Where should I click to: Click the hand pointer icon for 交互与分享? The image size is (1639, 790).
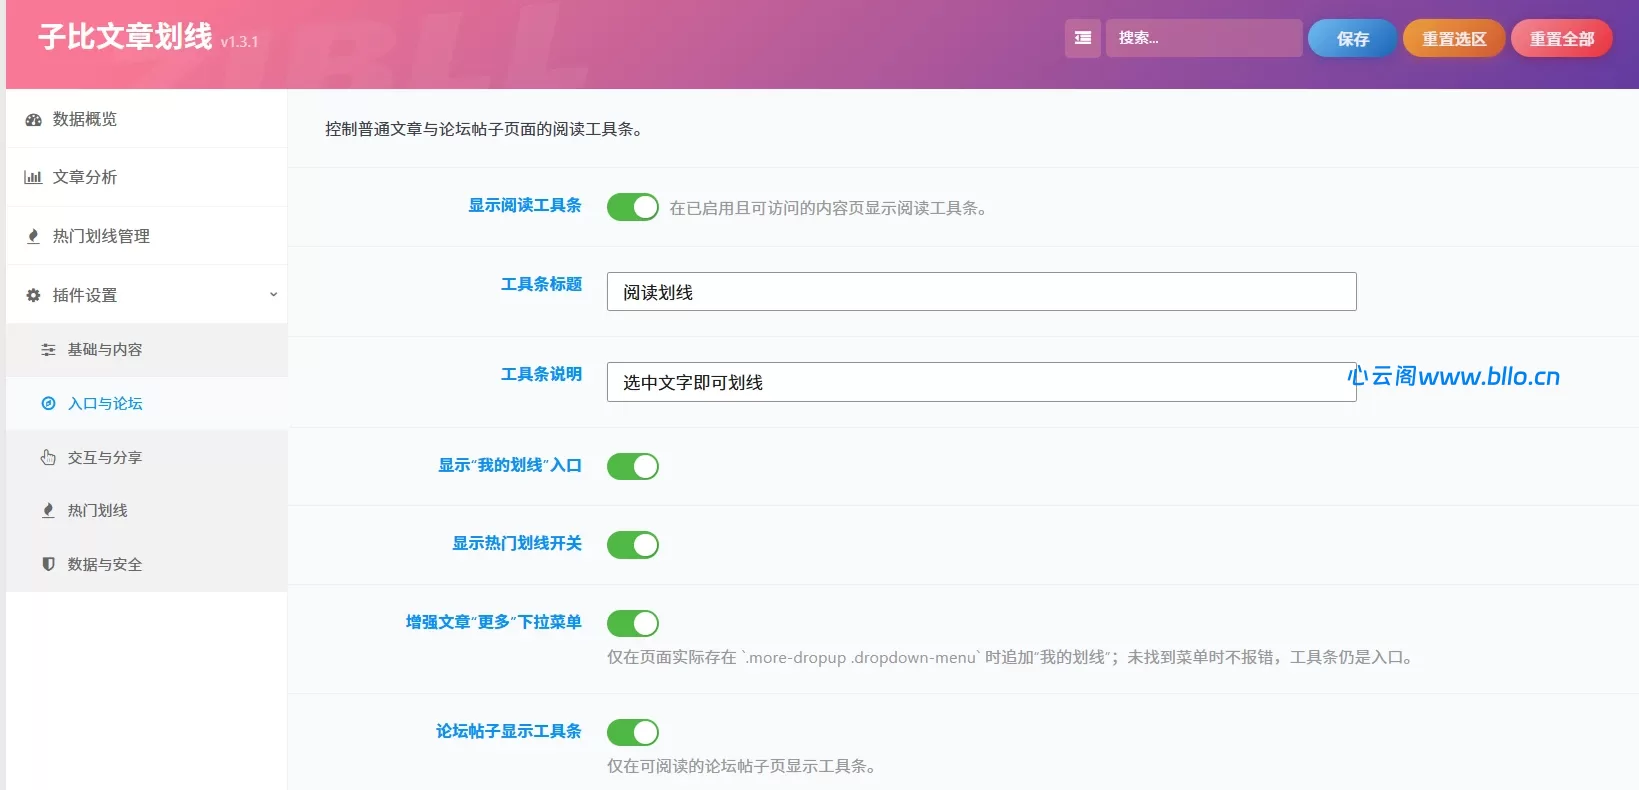point(48,457)
